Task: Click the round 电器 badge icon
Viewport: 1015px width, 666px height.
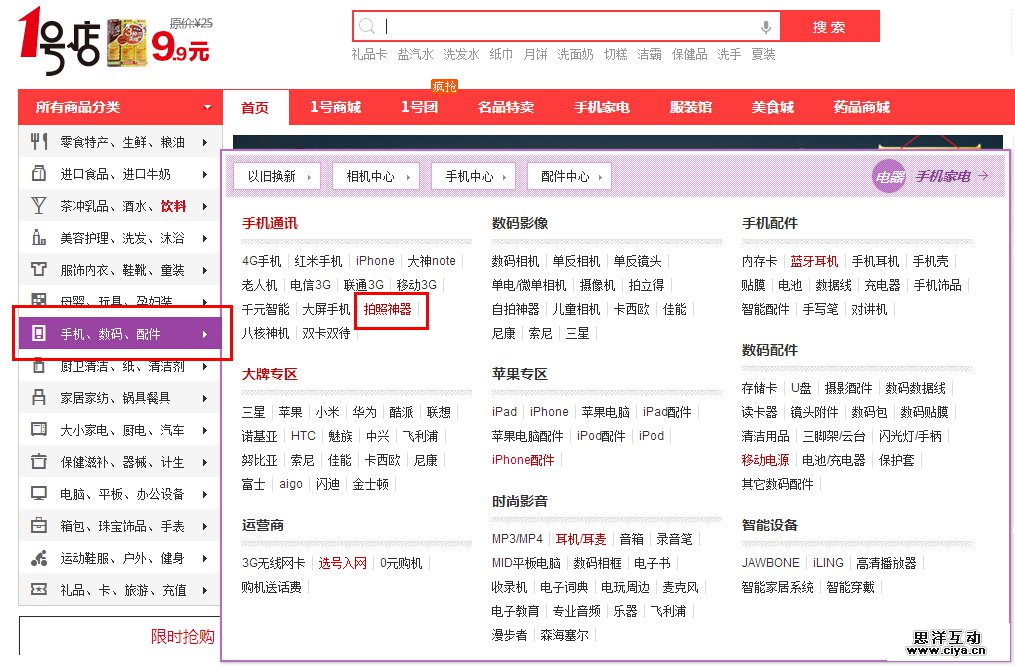Action: 889,176
